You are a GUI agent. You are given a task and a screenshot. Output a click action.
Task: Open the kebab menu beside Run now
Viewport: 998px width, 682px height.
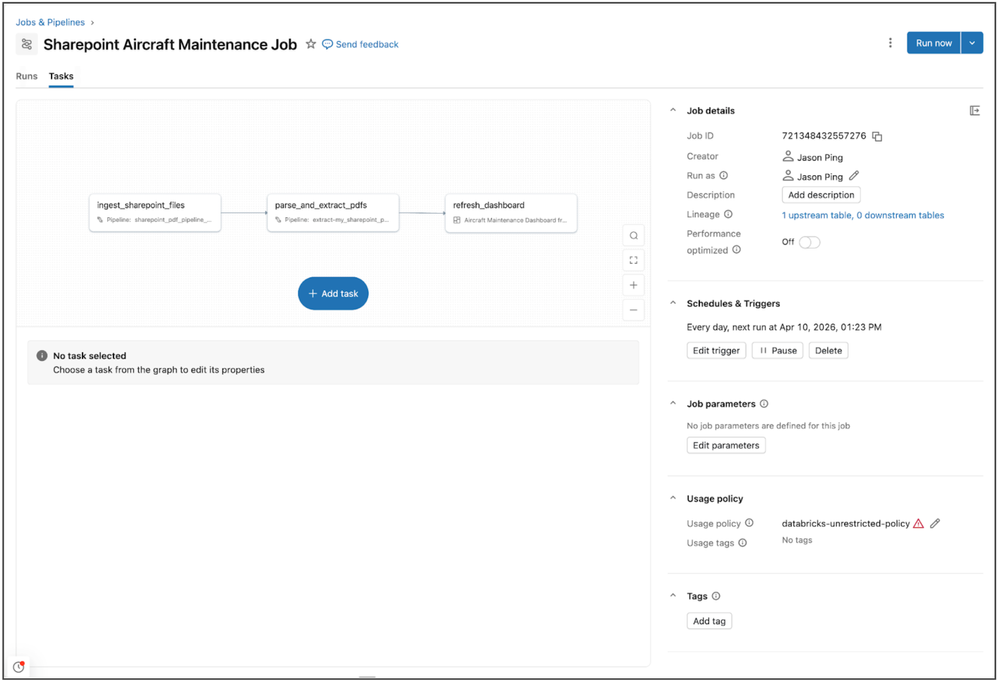click(x=890, y=43)
